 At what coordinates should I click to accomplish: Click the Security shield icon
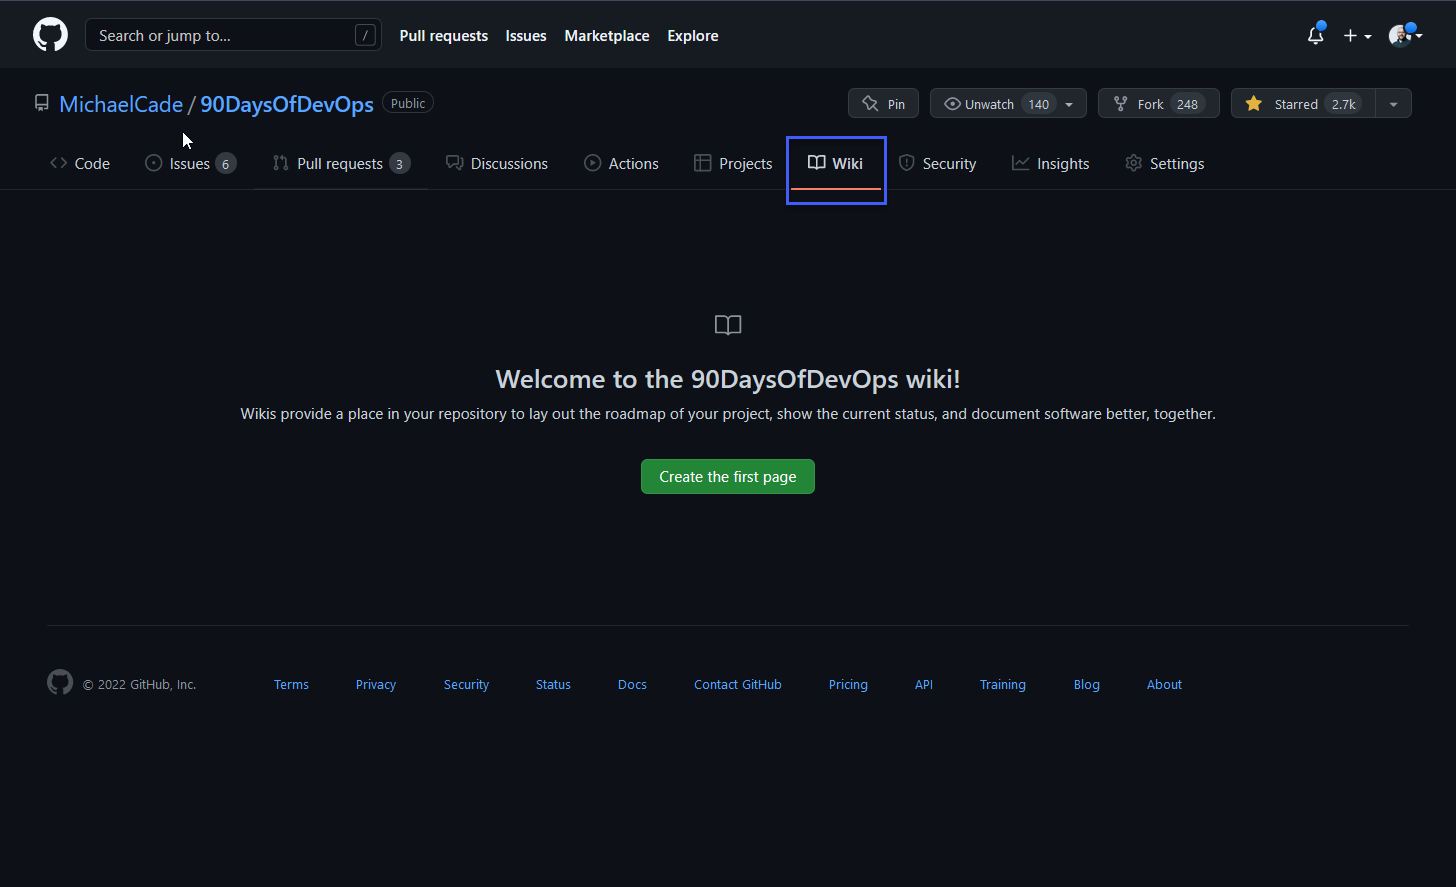pos(908,162)
